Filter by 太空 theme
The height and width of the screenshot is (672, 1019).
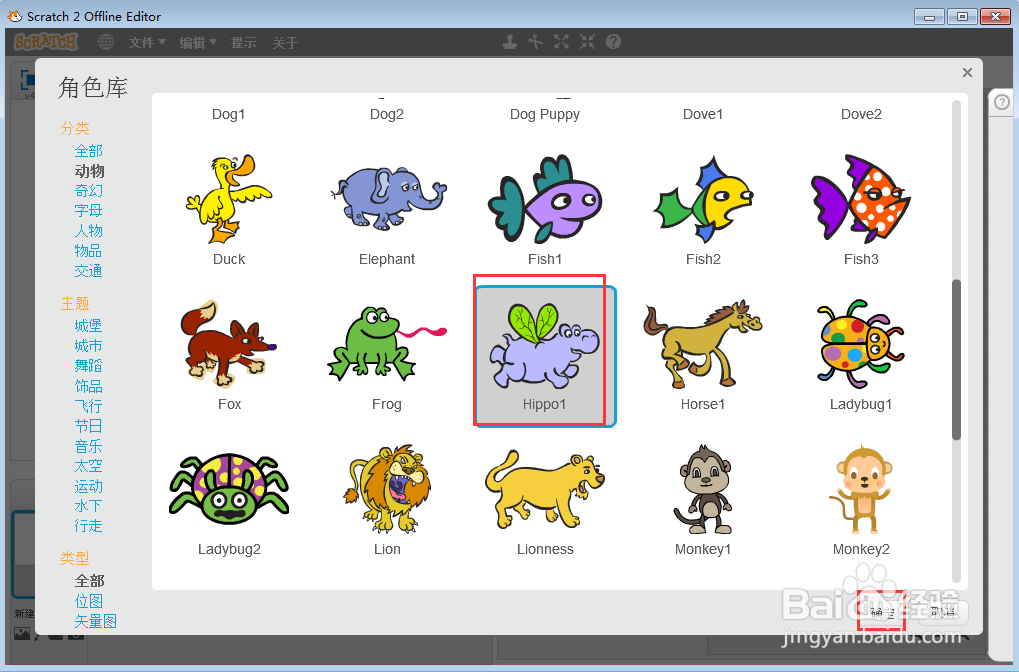[88, 466]
